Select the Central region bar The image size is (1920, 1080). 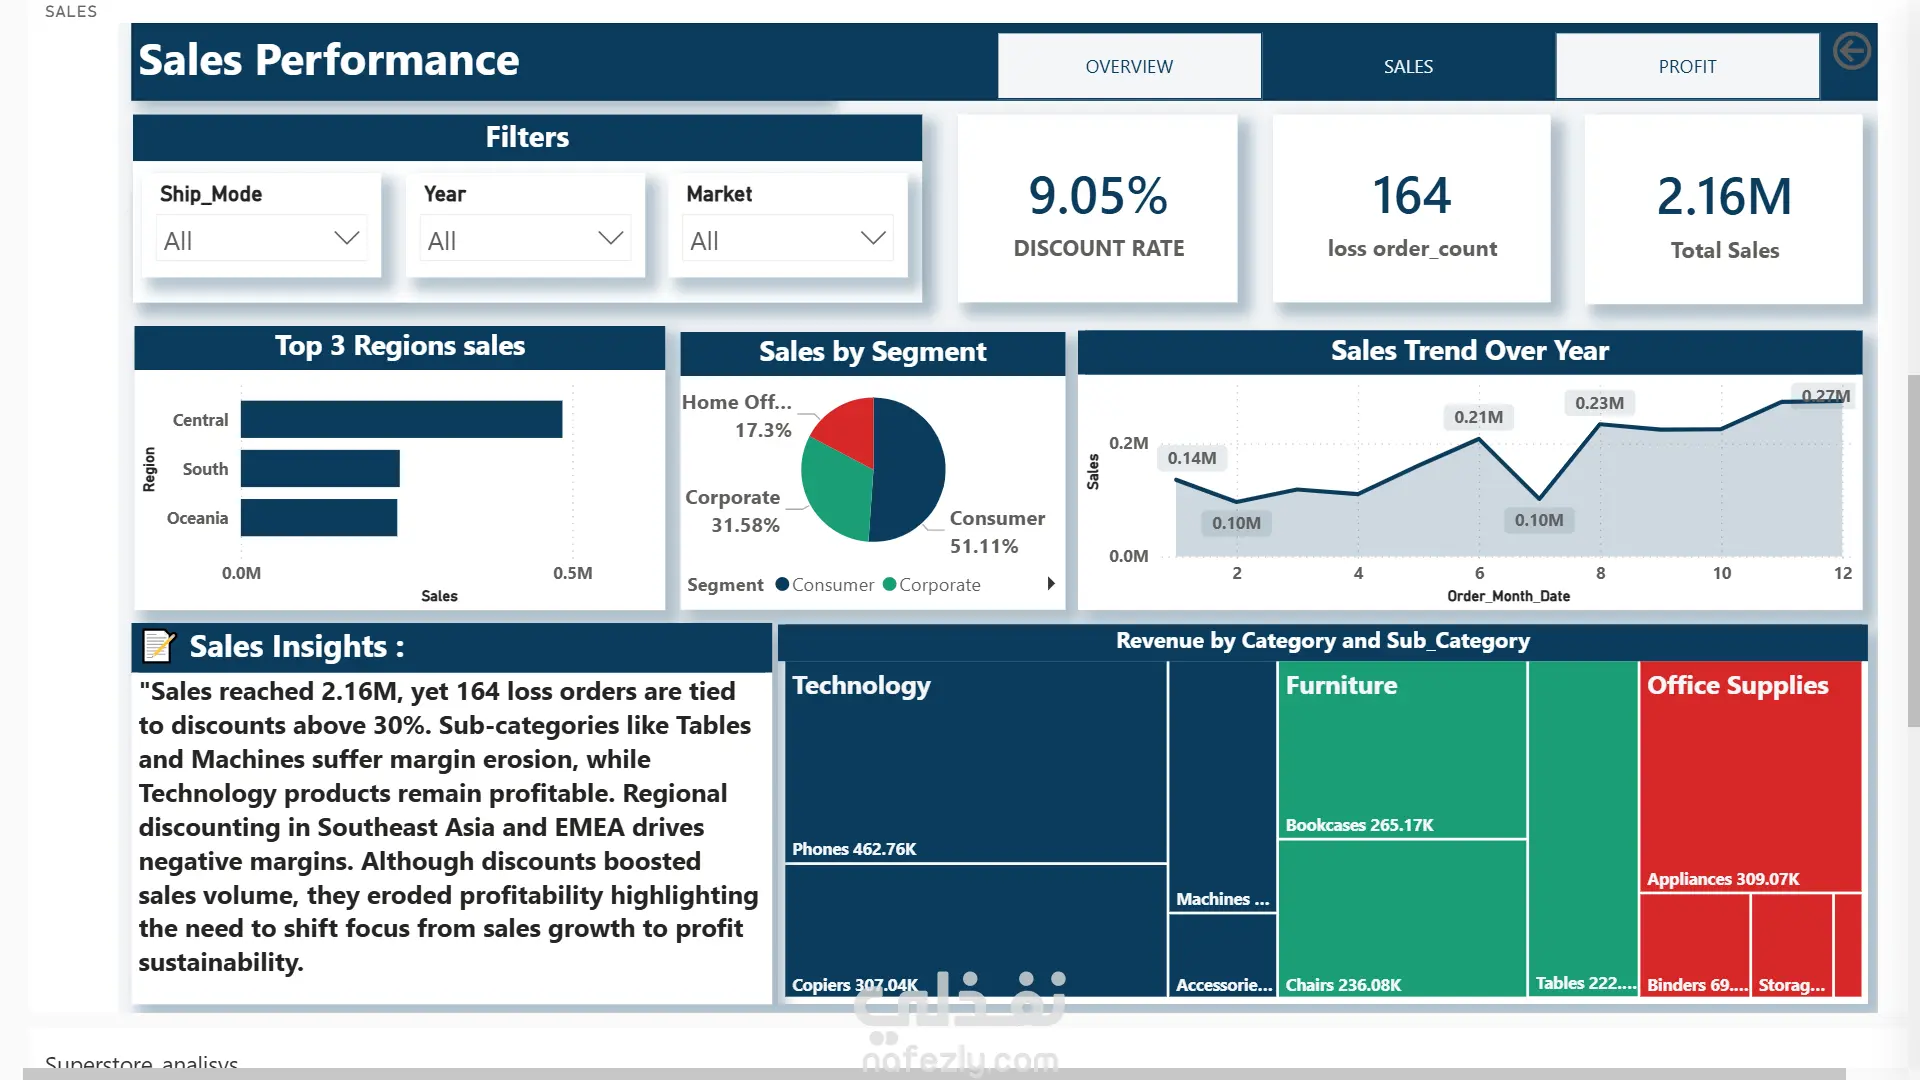(x=401, y=419)
